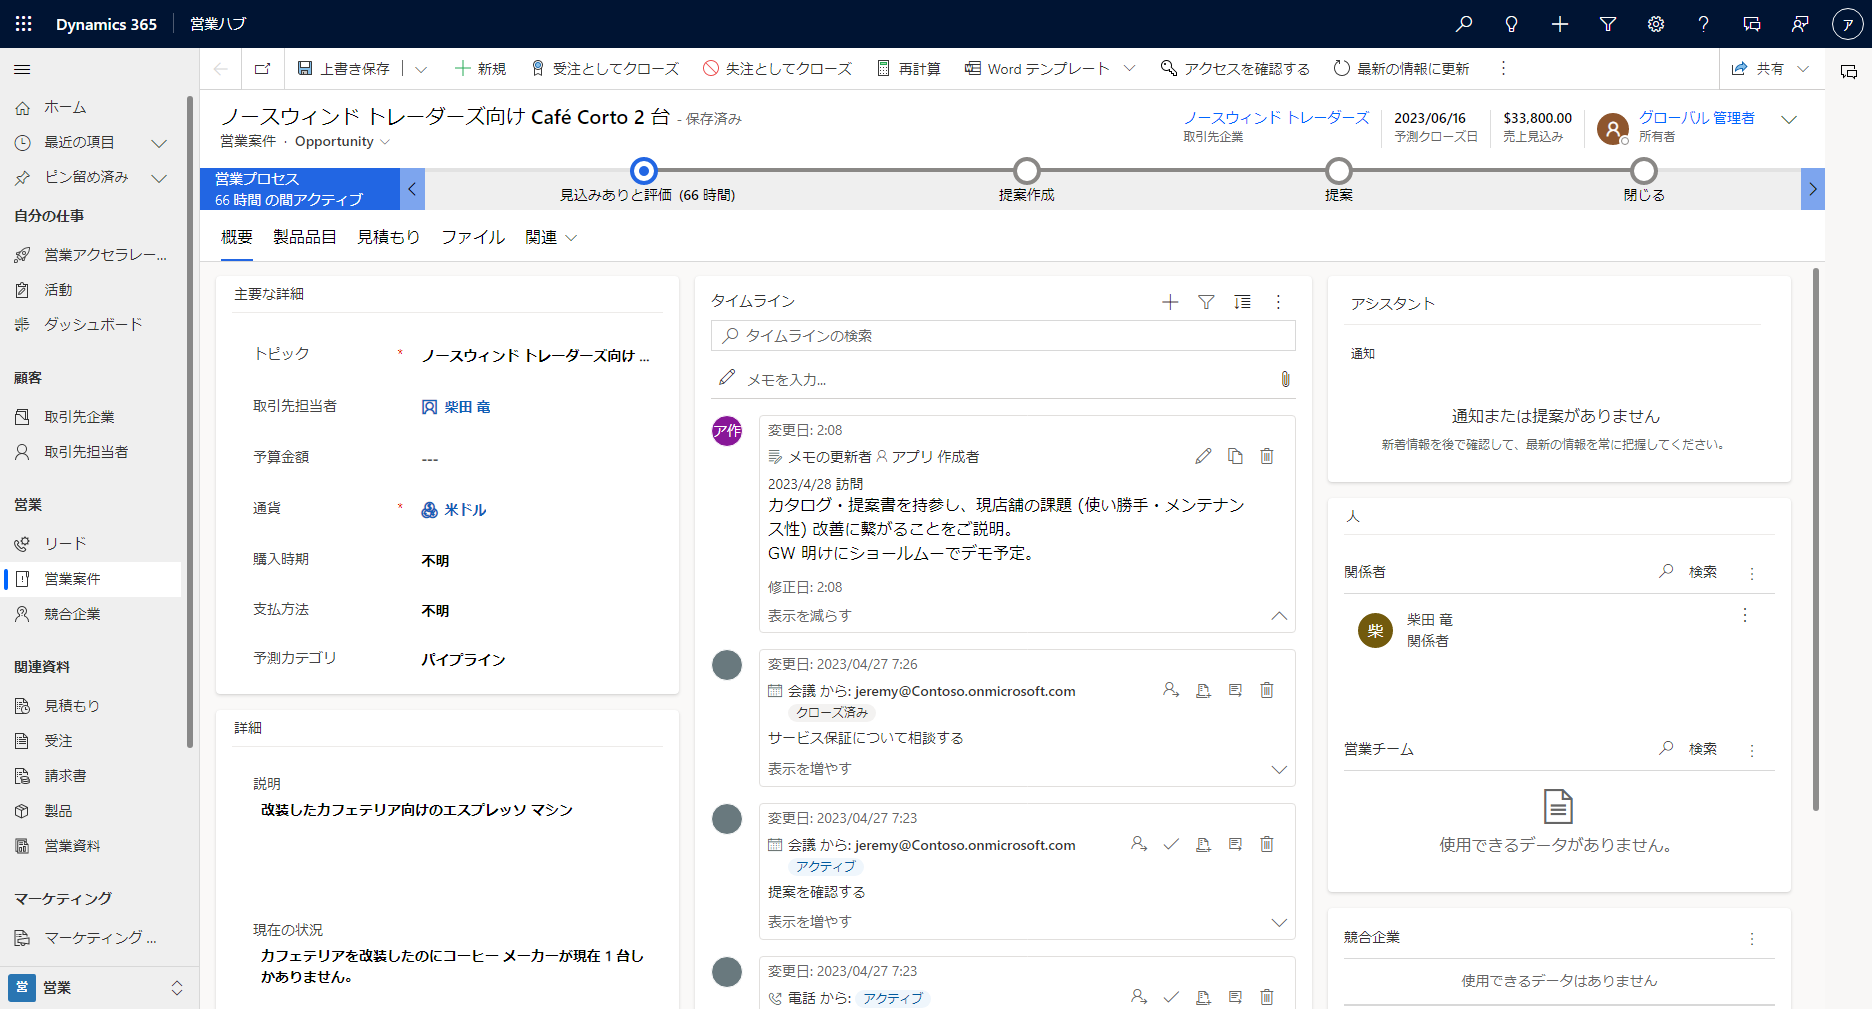Switch area using 営業 selector at bottom

(x=98, y=988)
